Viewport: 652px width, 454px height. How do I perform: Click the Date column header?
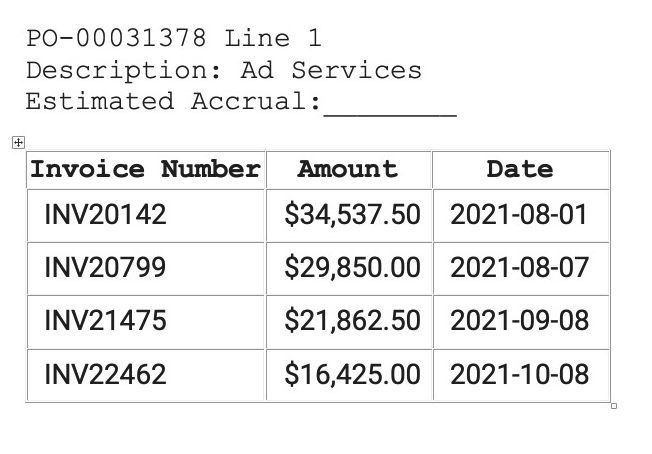click(521, 170)
